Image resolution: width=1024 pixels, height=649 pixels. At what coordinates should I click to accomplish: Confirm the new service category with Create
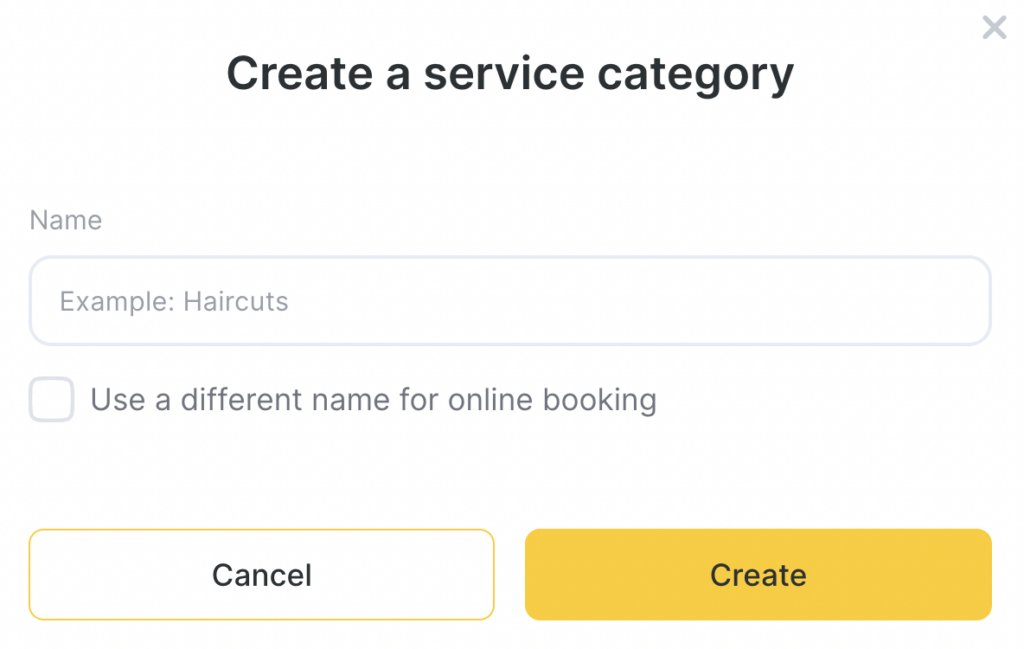coord(758,575)
